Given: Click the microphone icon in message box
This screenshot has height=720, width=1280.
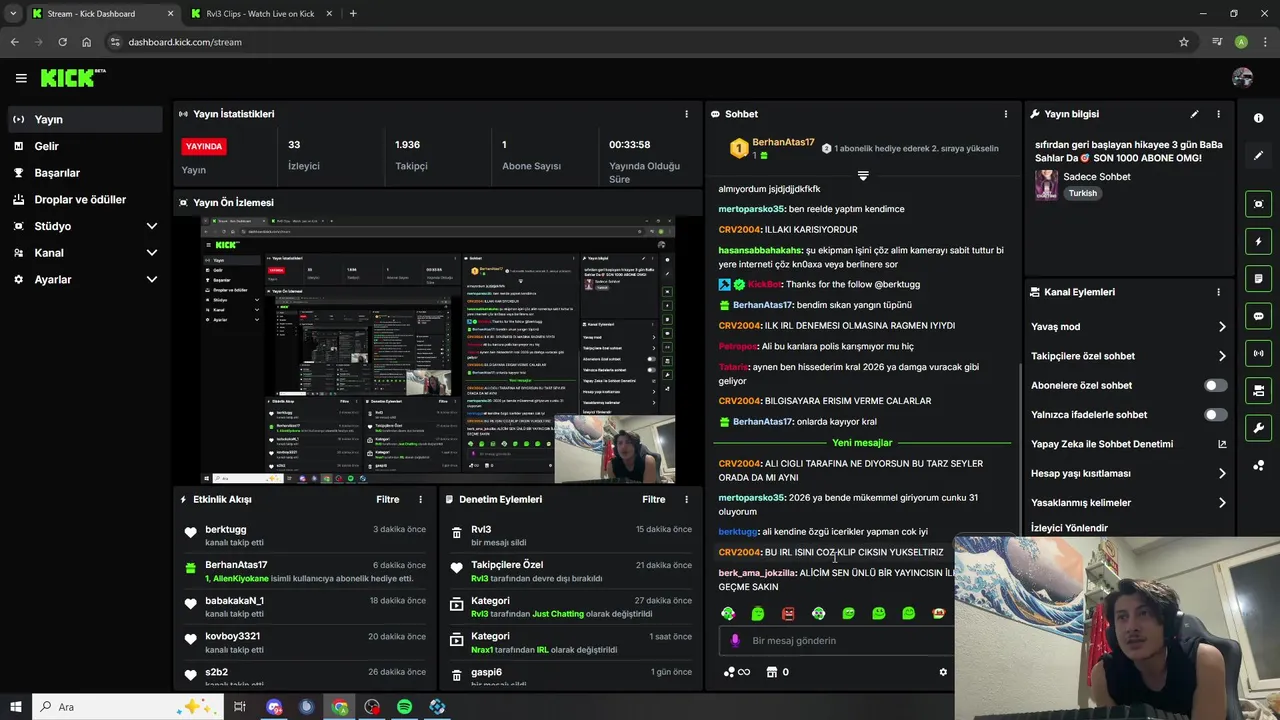Looking at the screenshot, I should point(735,640).
